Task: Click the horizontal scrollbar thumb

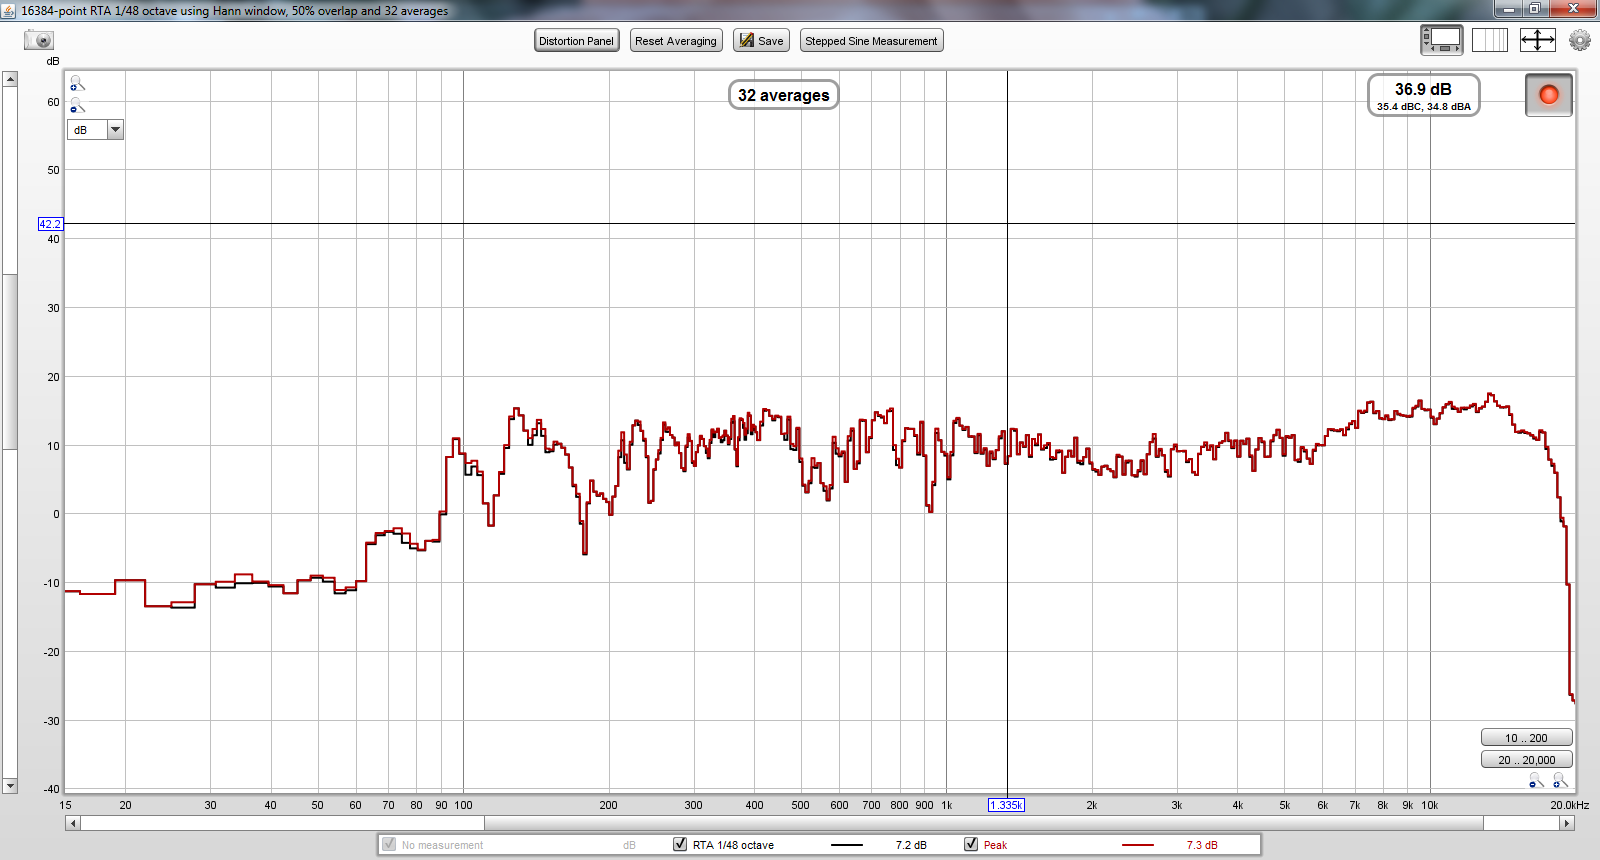Action: pyautogui.click(x=984, y=823)
